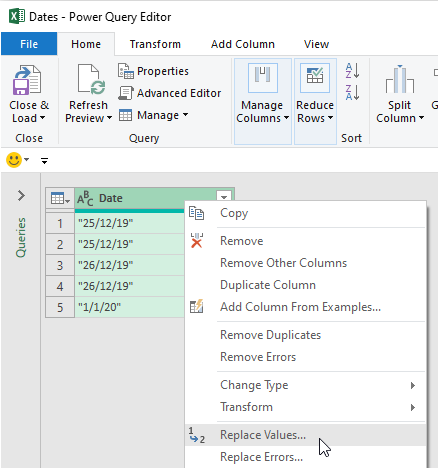
Task: Select the Date column header
Action: pyautogui.click(x=146, y=199)
